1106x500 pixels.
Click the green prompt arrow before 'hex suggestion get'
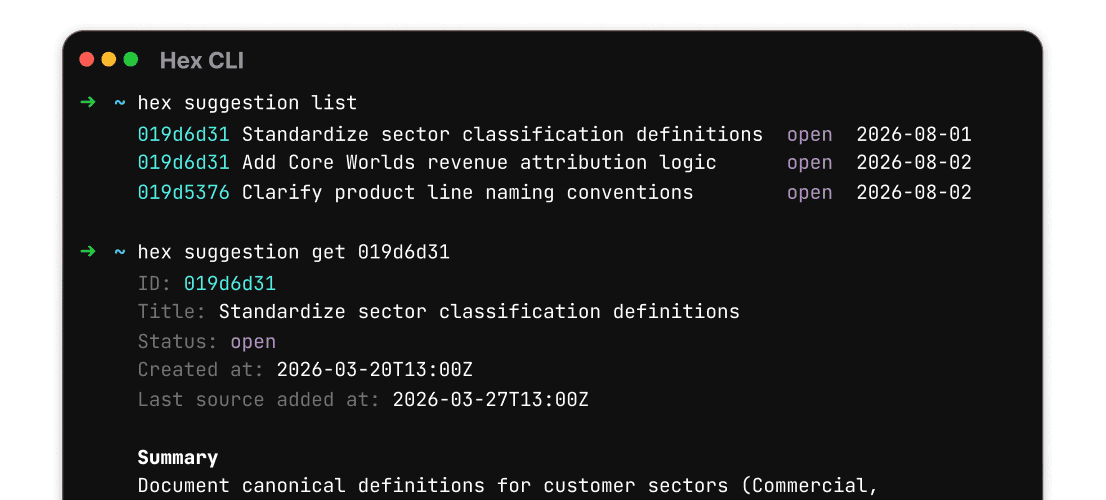[87, 251]
